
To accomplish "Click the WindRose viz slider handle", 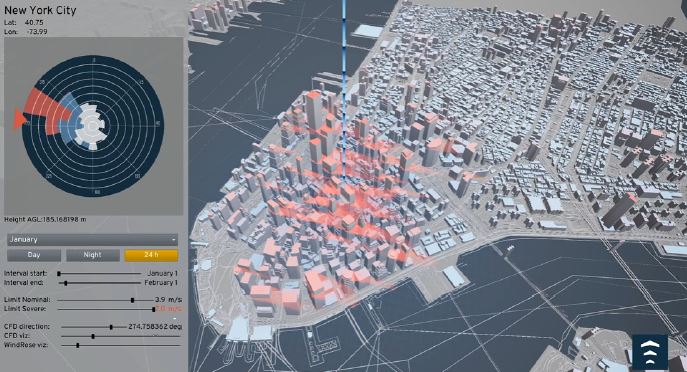I will tap(78, 346).
